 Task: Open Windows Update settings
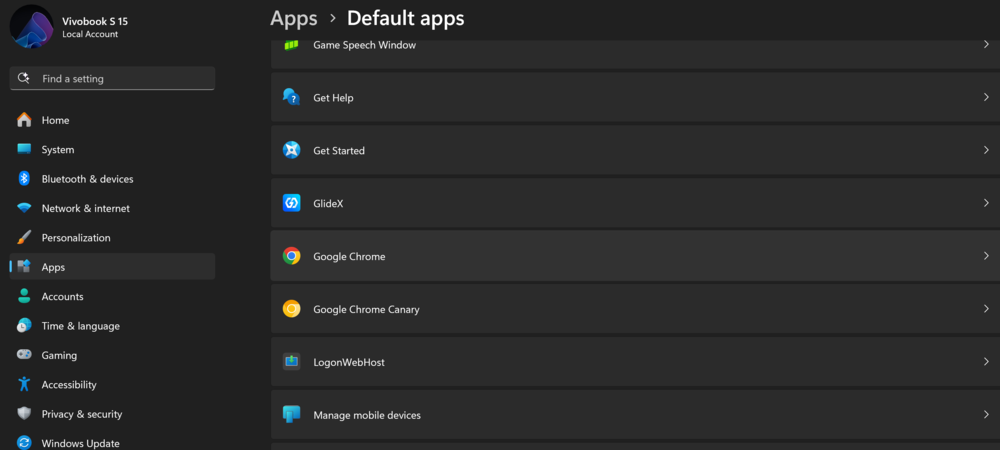click(x=112, y=442)
